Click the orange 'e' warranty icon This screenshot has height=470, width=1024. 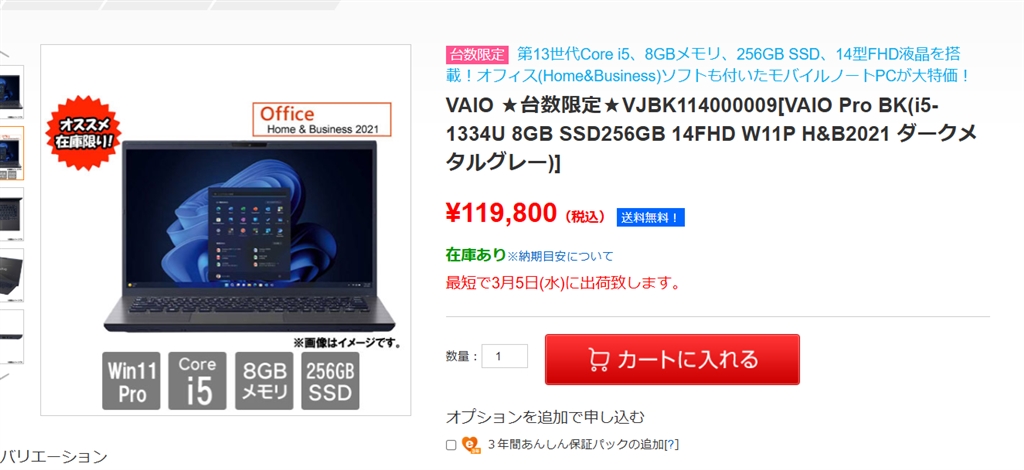[x=471, y=445]
